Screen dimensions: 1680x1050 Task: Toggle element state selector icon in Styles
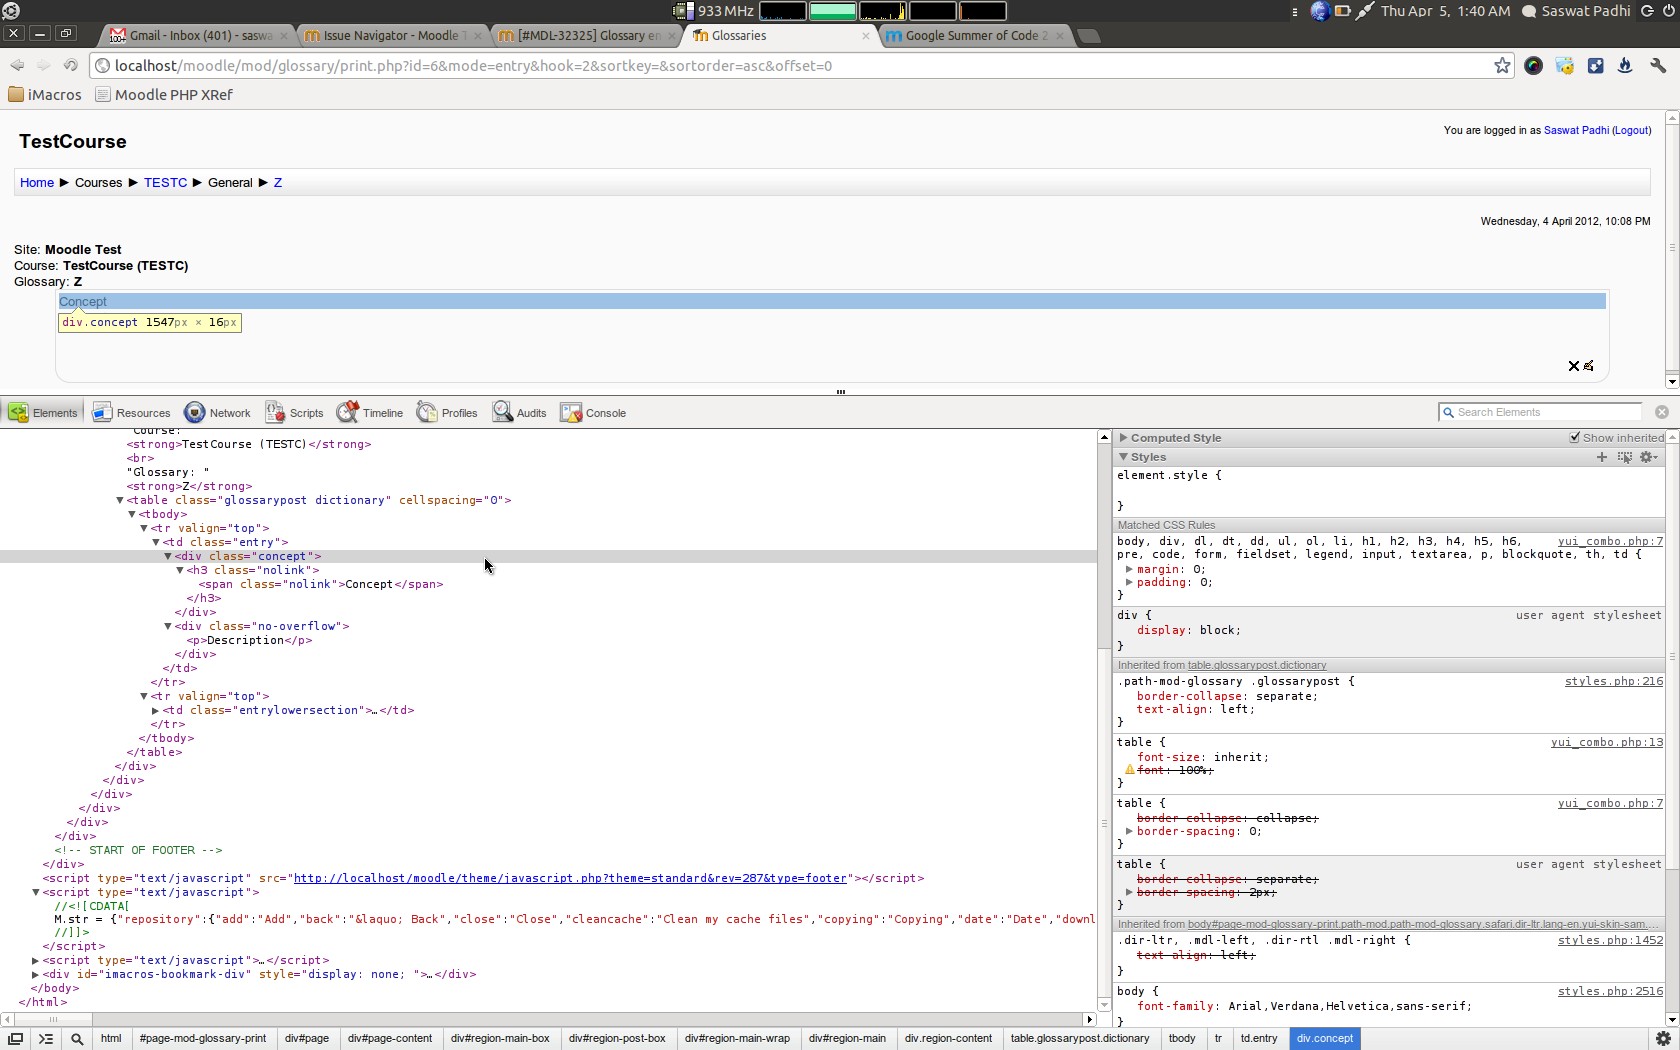[x=1625, y=457]
